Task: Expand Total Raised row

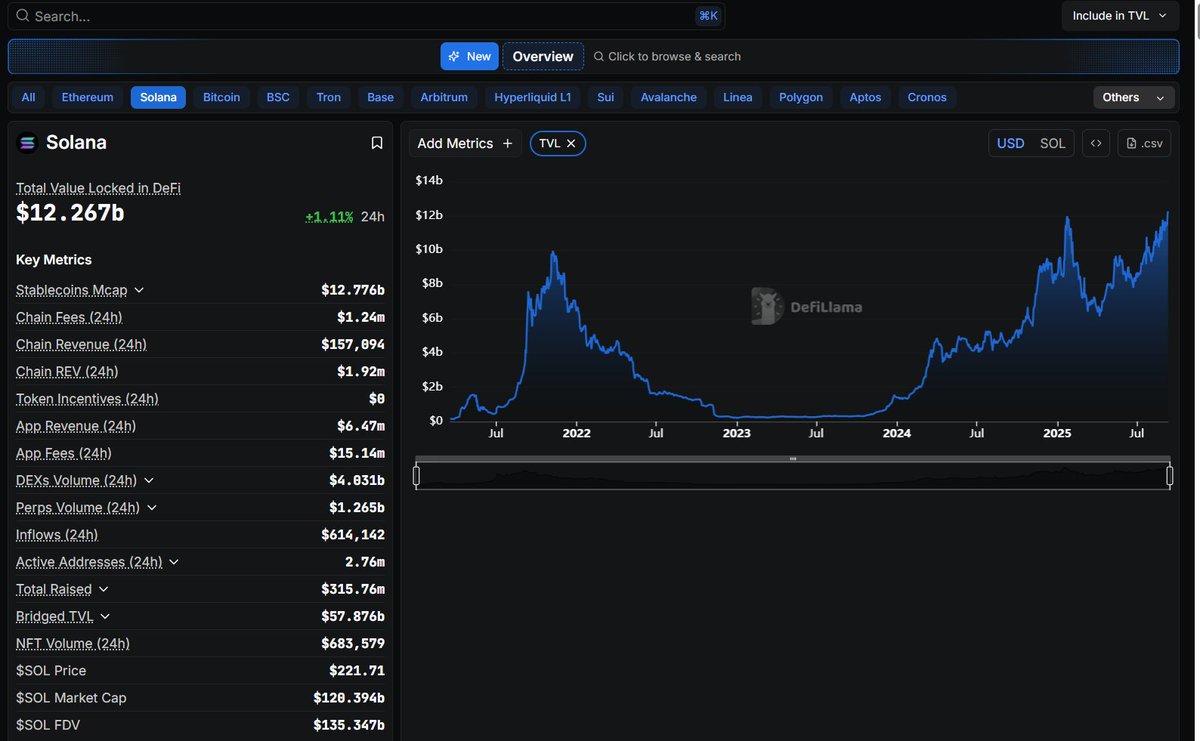Action: 104,589
